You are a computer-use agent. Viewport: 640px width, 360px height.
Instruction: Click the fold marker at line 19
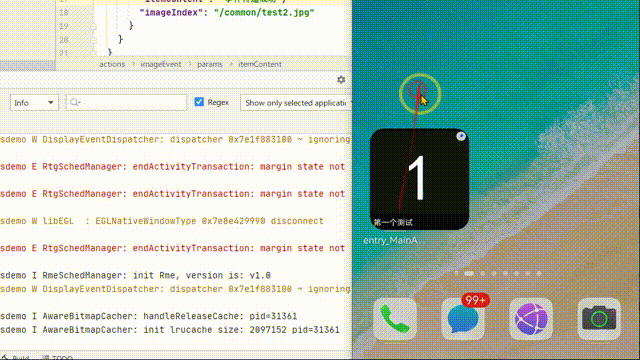coord(93,26)
